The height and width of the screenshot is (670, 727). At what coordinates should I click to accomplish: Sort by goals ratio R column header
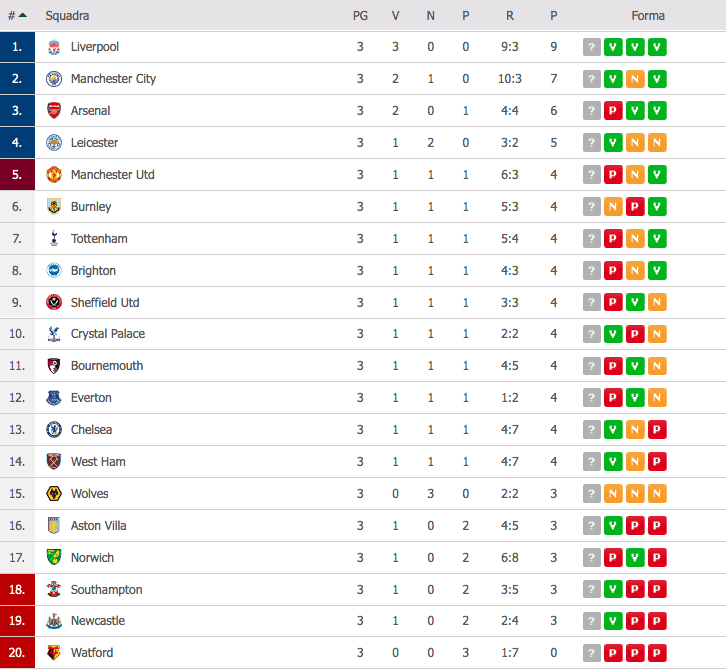tap(510, 16)
